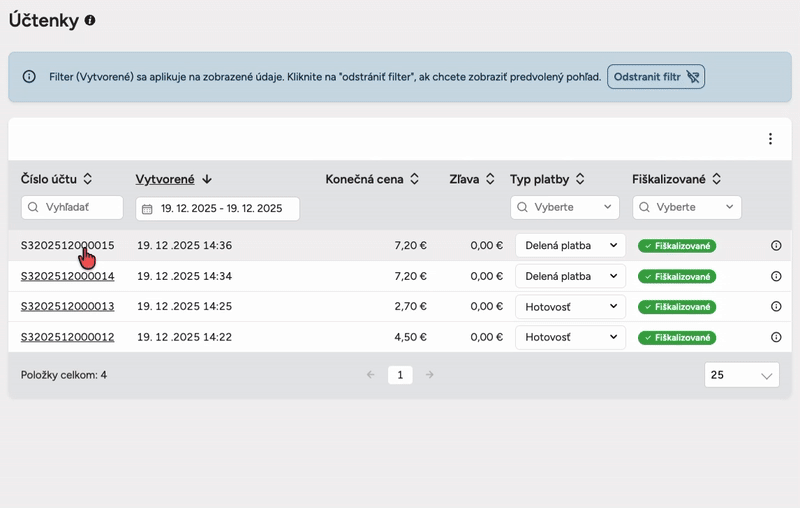Open Fiškalizované filter dropdown

coord(687,207)
